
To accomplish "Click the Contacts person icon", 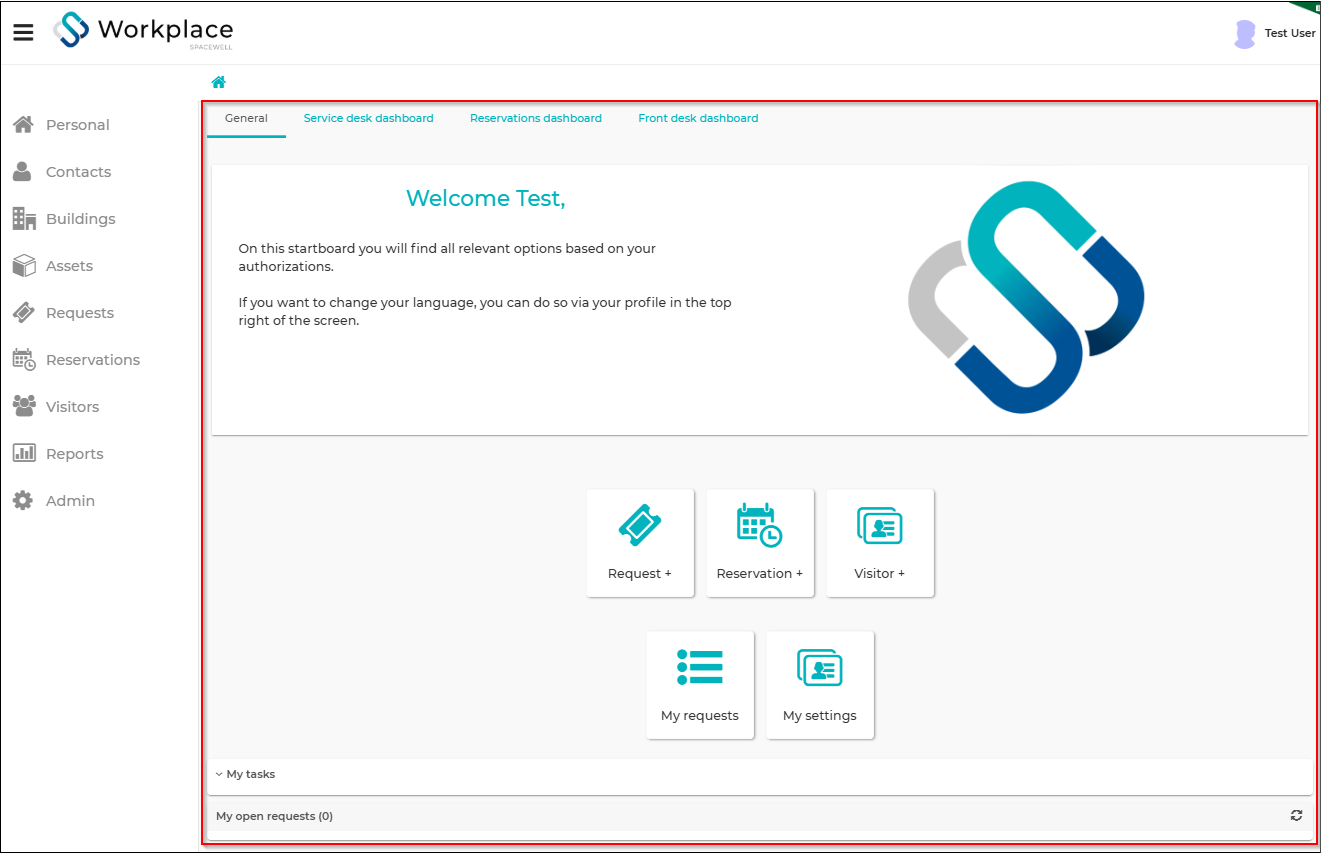I will click(22, 172).
